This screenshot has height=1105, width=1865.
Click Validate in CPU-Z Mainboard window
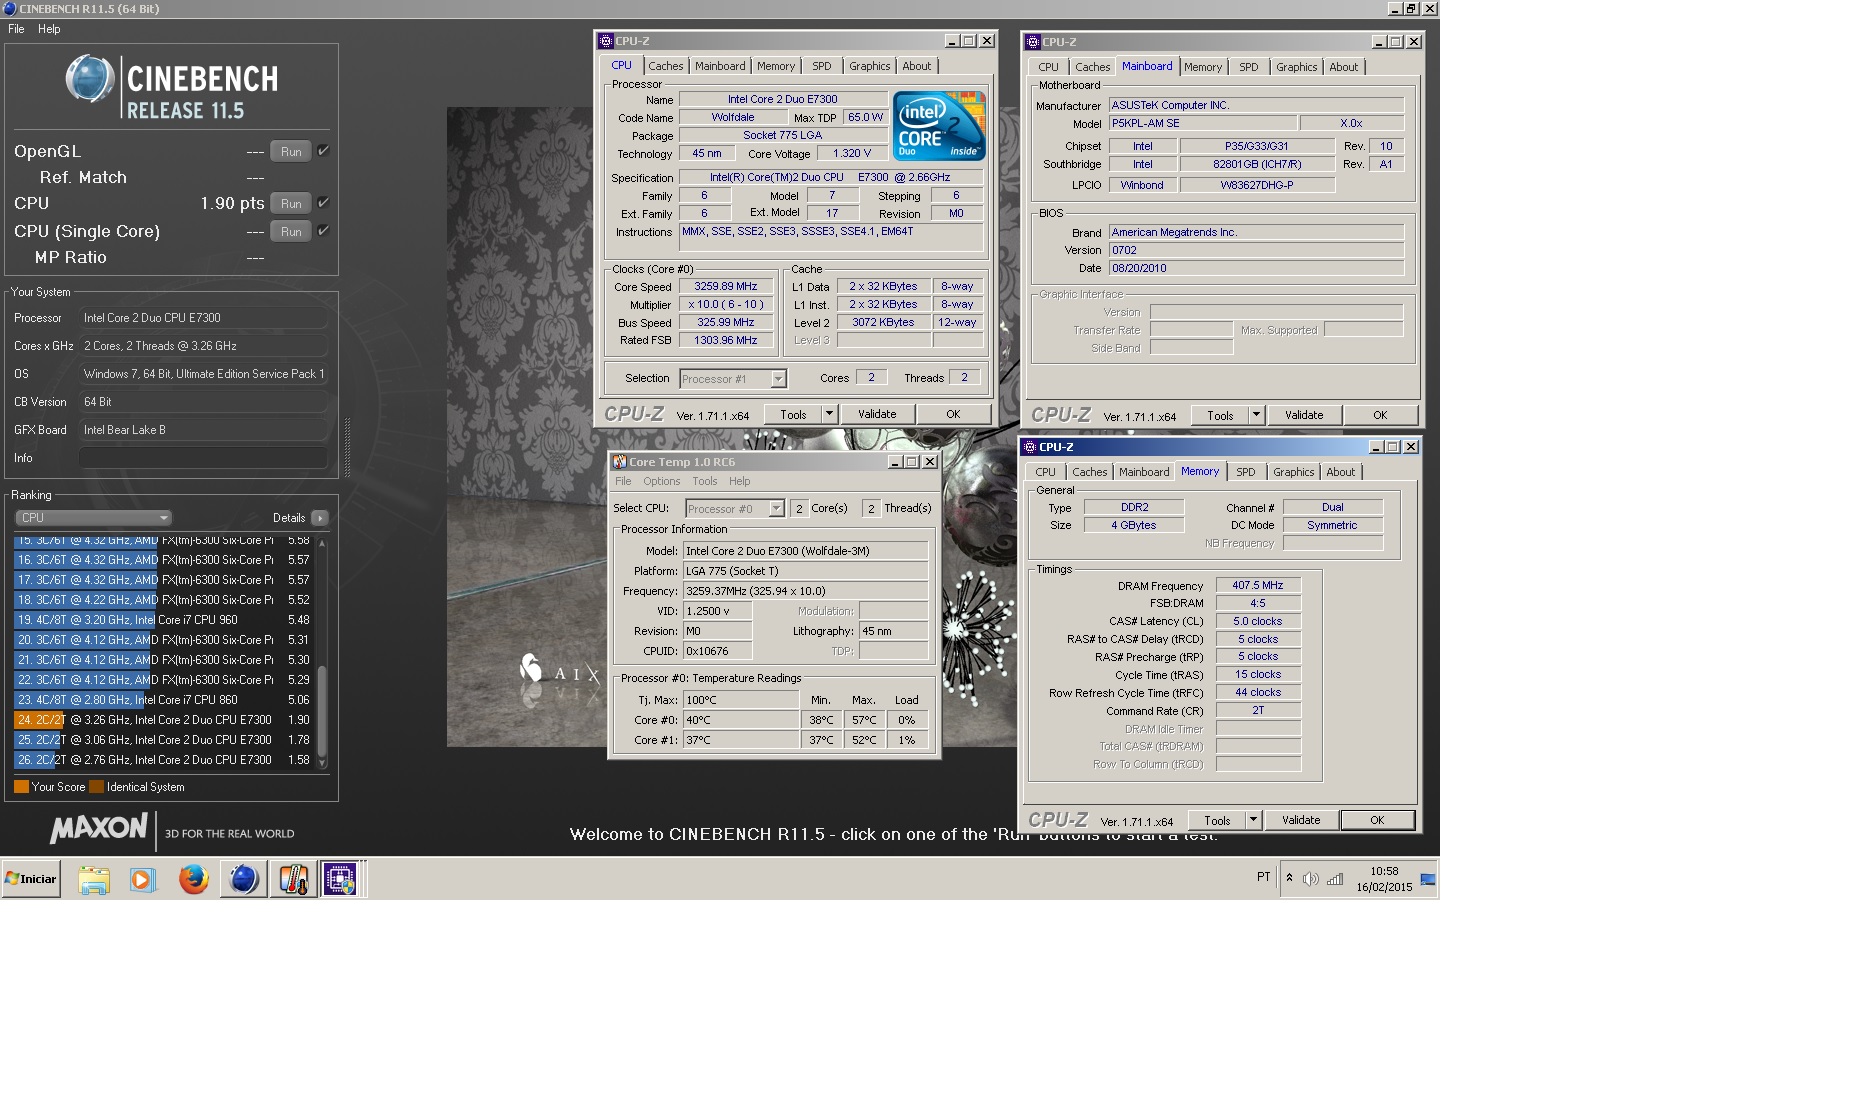point(1304,415)
